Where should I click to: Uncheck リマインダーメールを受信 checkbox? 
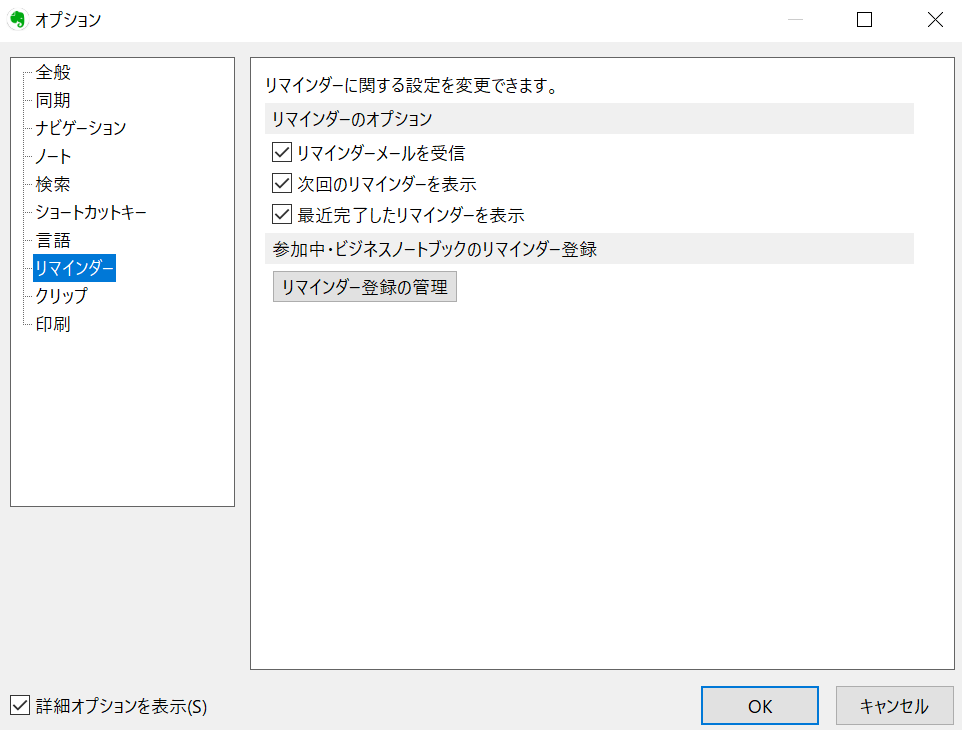pos(281,153)
